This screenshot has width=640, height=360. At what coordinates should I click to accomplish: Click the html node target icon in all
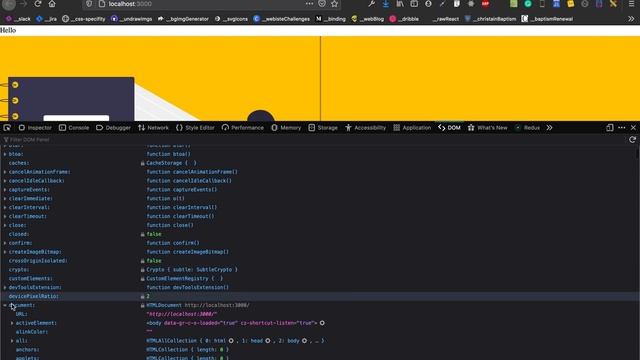pos(231,341)
